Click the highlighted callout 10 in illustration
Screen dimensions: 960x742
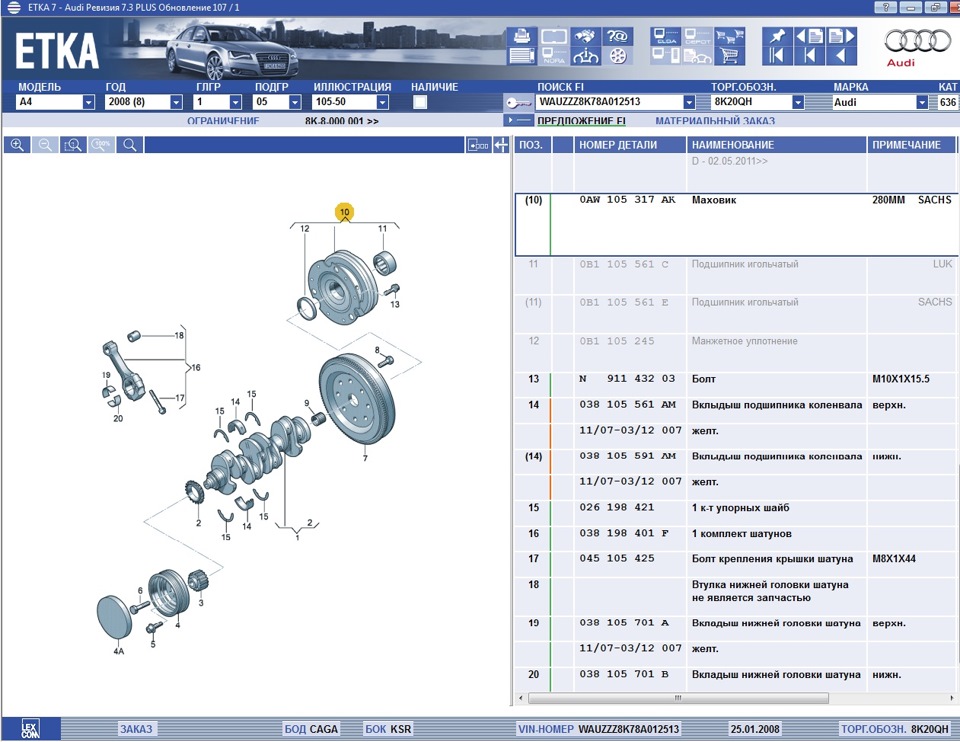pos(345,212)
